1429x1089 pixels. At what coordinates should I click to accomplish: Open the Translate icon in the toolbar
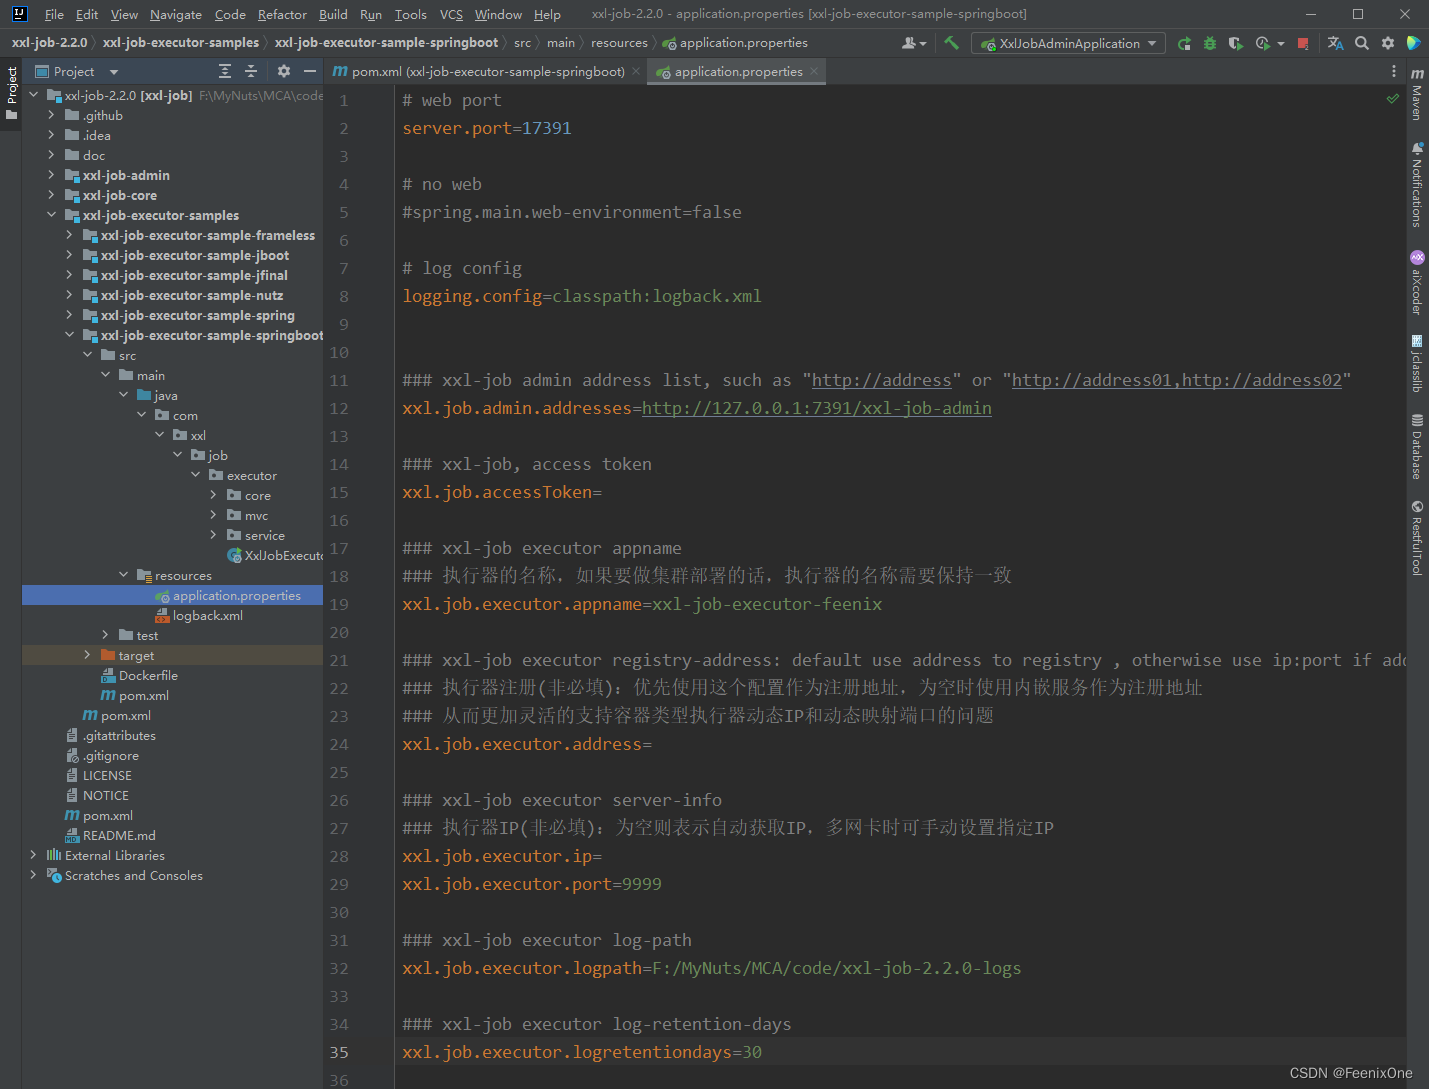point(1335,43)
